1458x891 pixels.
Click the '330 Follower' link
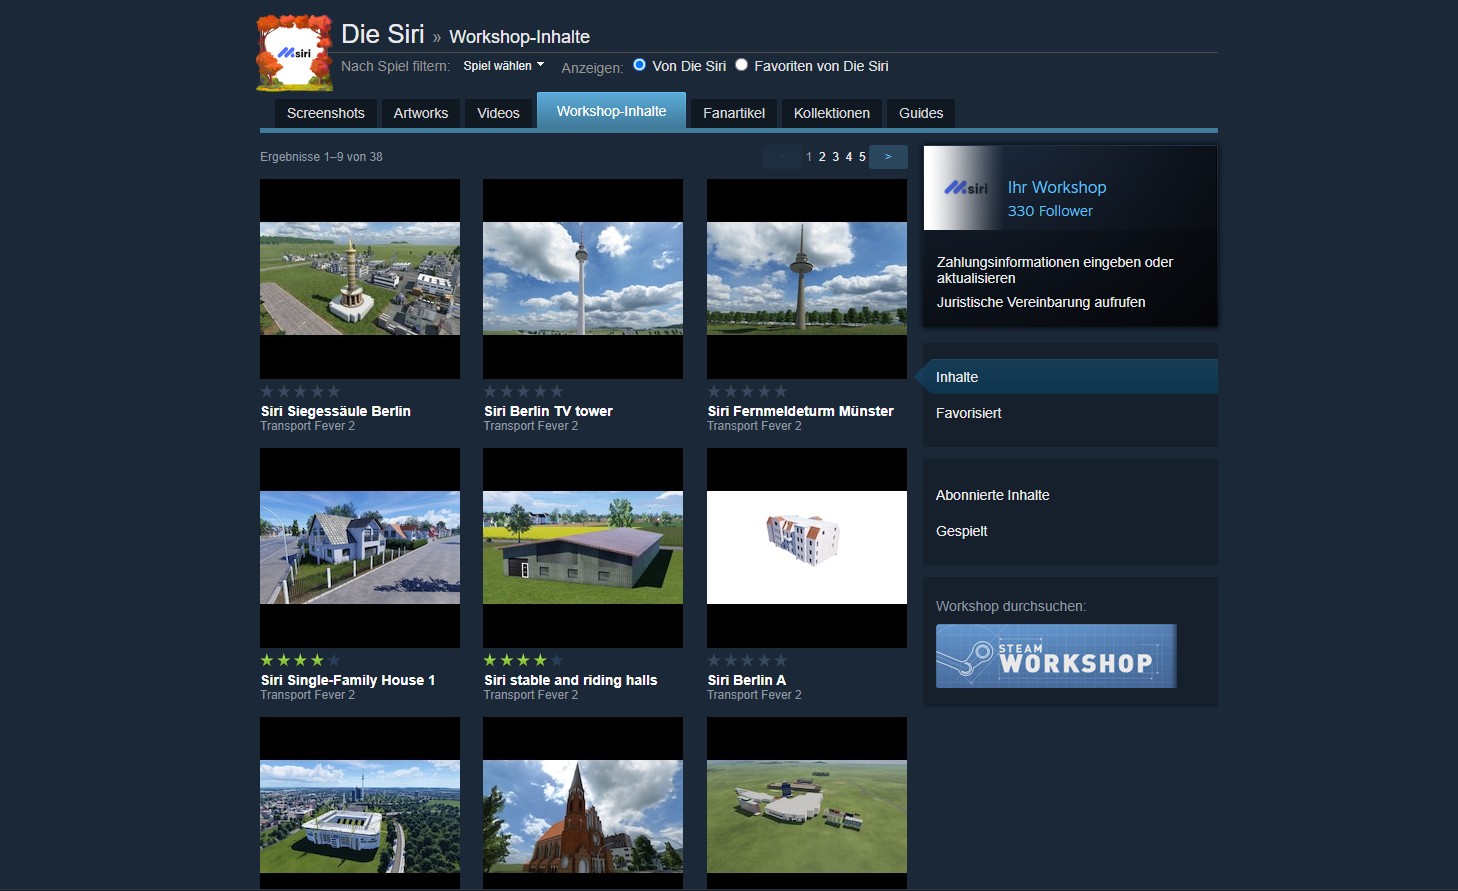[x=1049, y=211]
